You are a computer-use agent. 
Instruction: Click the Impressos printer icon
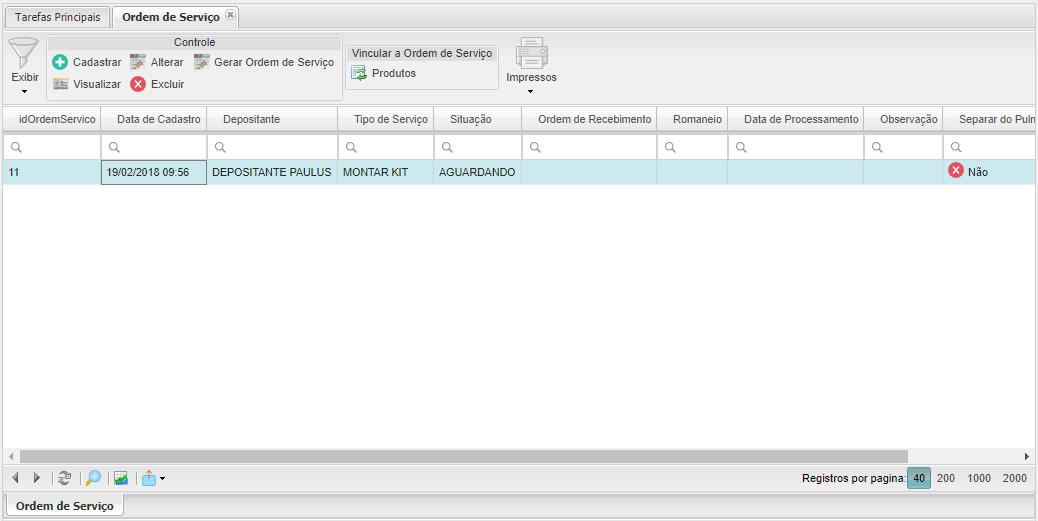(x=532, y=53)
